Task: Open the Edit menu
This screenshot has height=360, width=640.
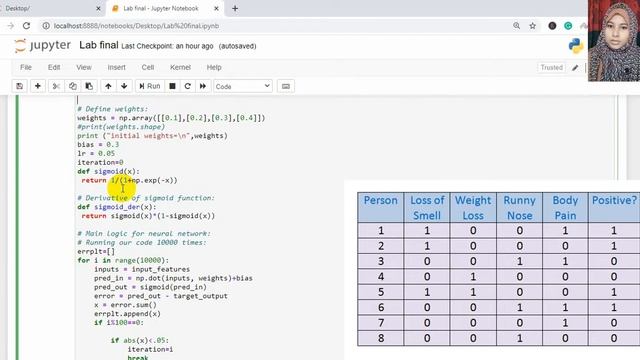Action: pyautogui.click(x=54, y=67)
